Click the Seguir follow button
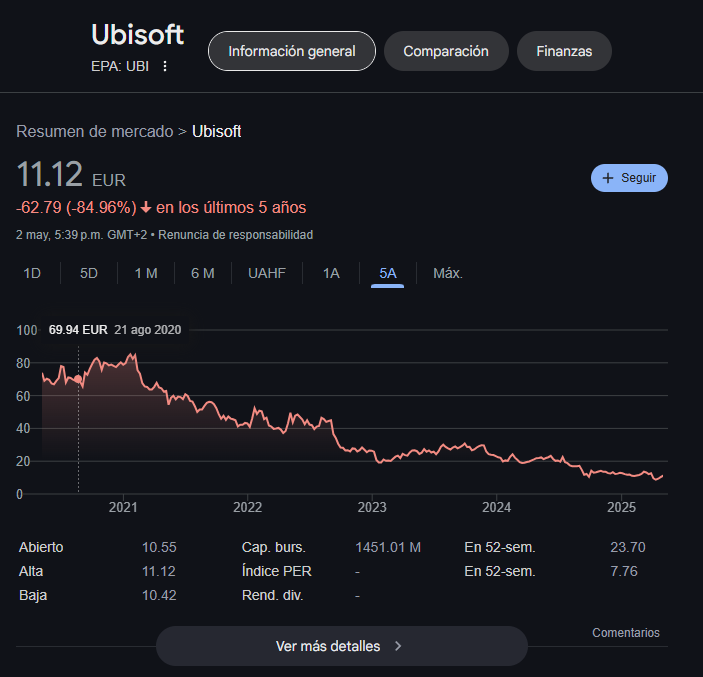Screen dimensions: 703x677 (x=629, y=178)
